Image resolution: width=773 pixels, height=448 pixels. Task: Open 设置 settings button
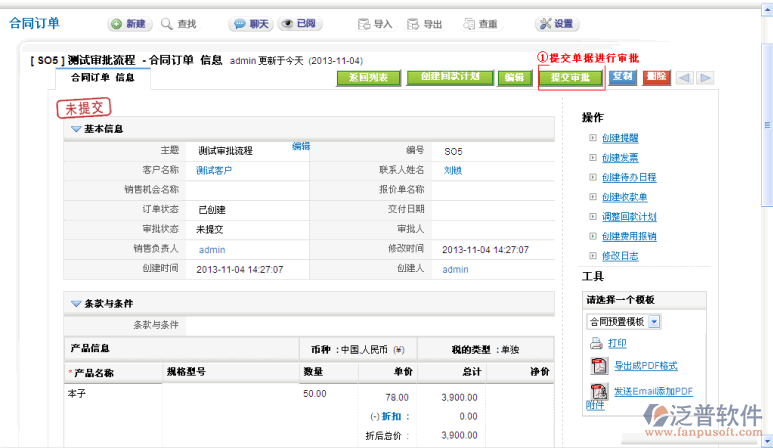(x=556, y=24)
